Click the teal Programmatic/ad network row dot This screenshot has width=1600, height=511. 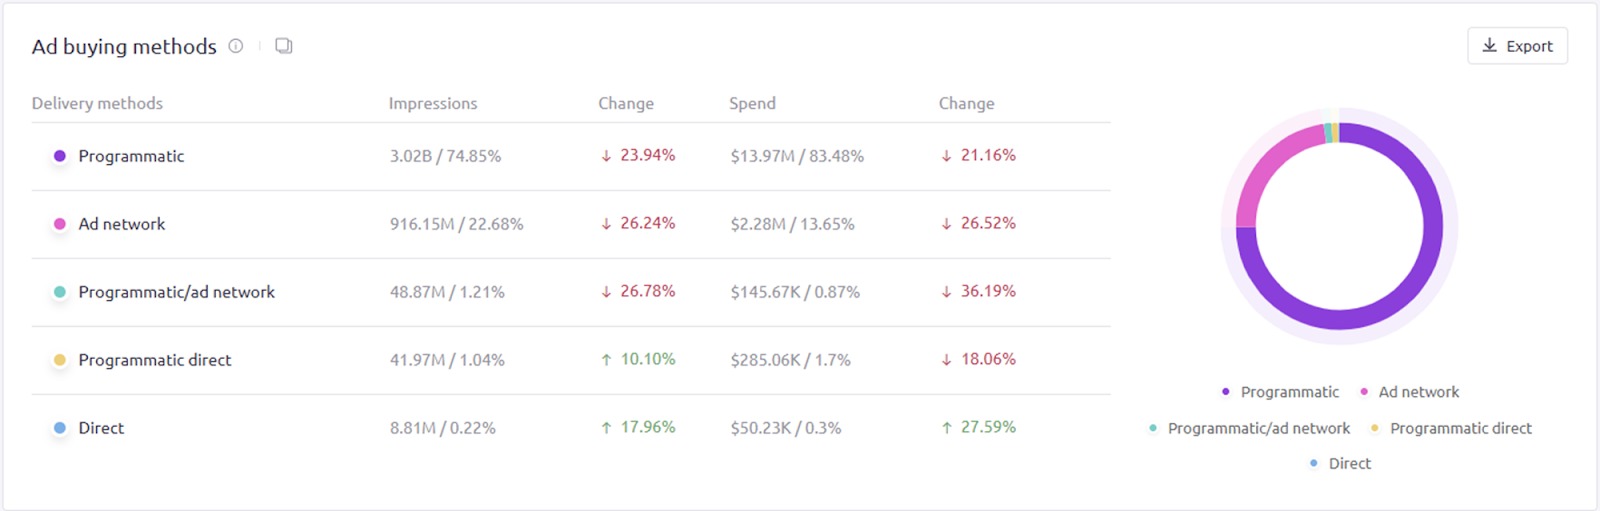(x=60, y=292)
